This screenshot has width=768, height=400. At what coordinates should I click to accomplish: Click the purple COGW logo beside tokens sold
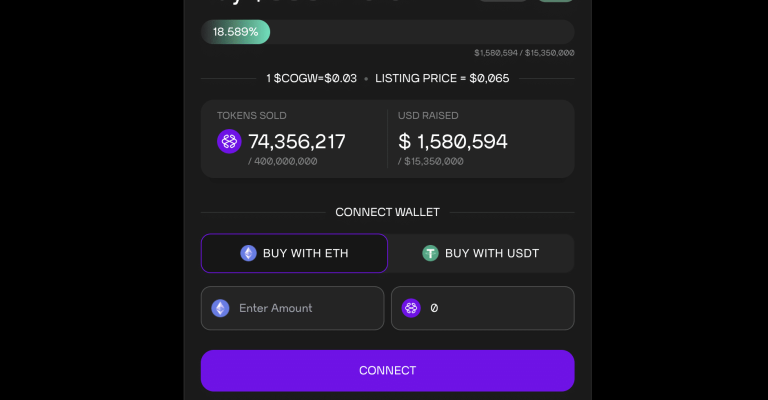tap(229, 141)
